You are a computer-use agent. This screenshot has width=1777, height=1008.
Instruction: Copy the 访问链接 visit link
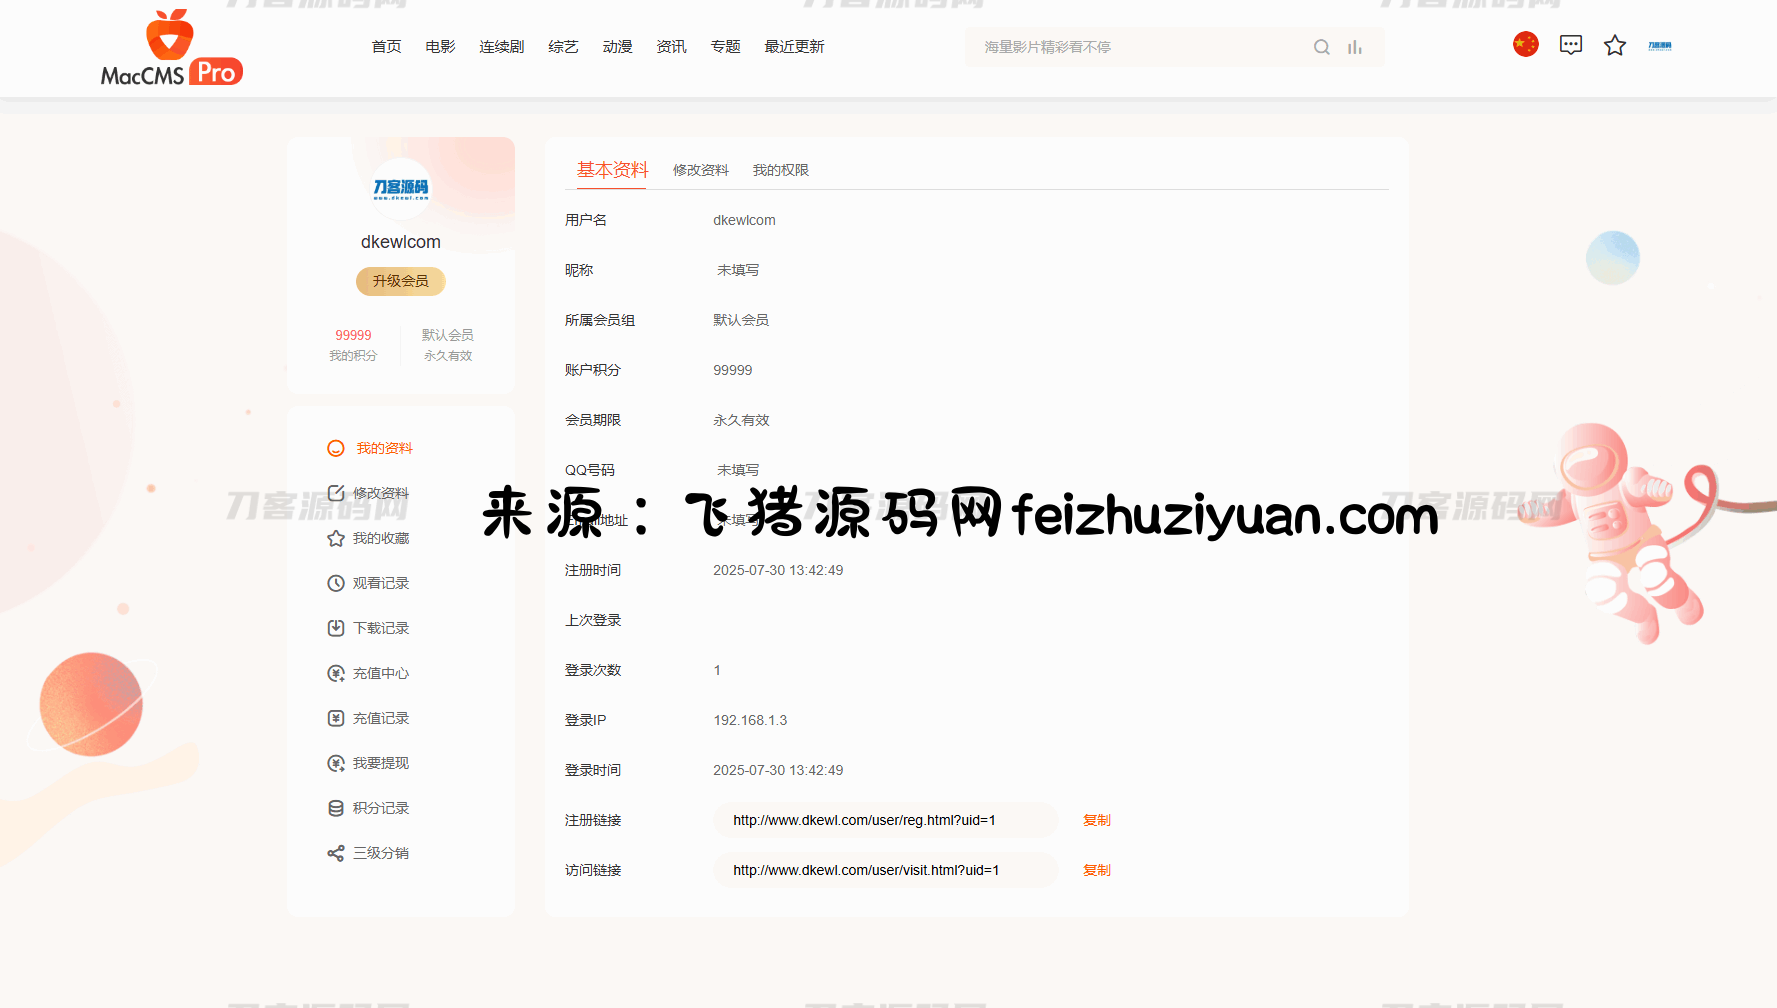click(x=1096, y=870)
